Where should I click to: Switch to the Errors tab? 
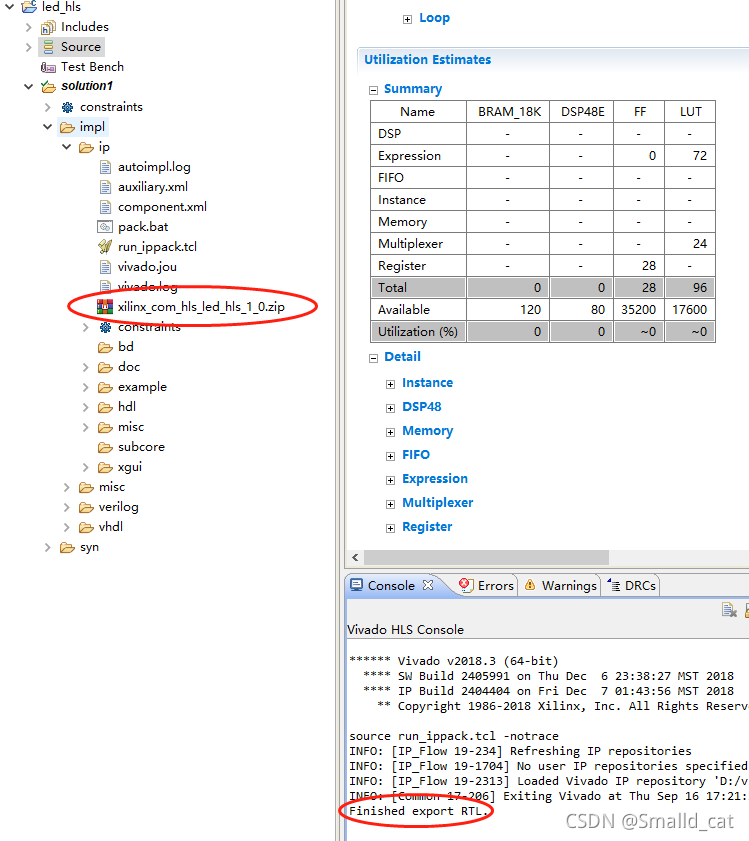click(496, 586)
